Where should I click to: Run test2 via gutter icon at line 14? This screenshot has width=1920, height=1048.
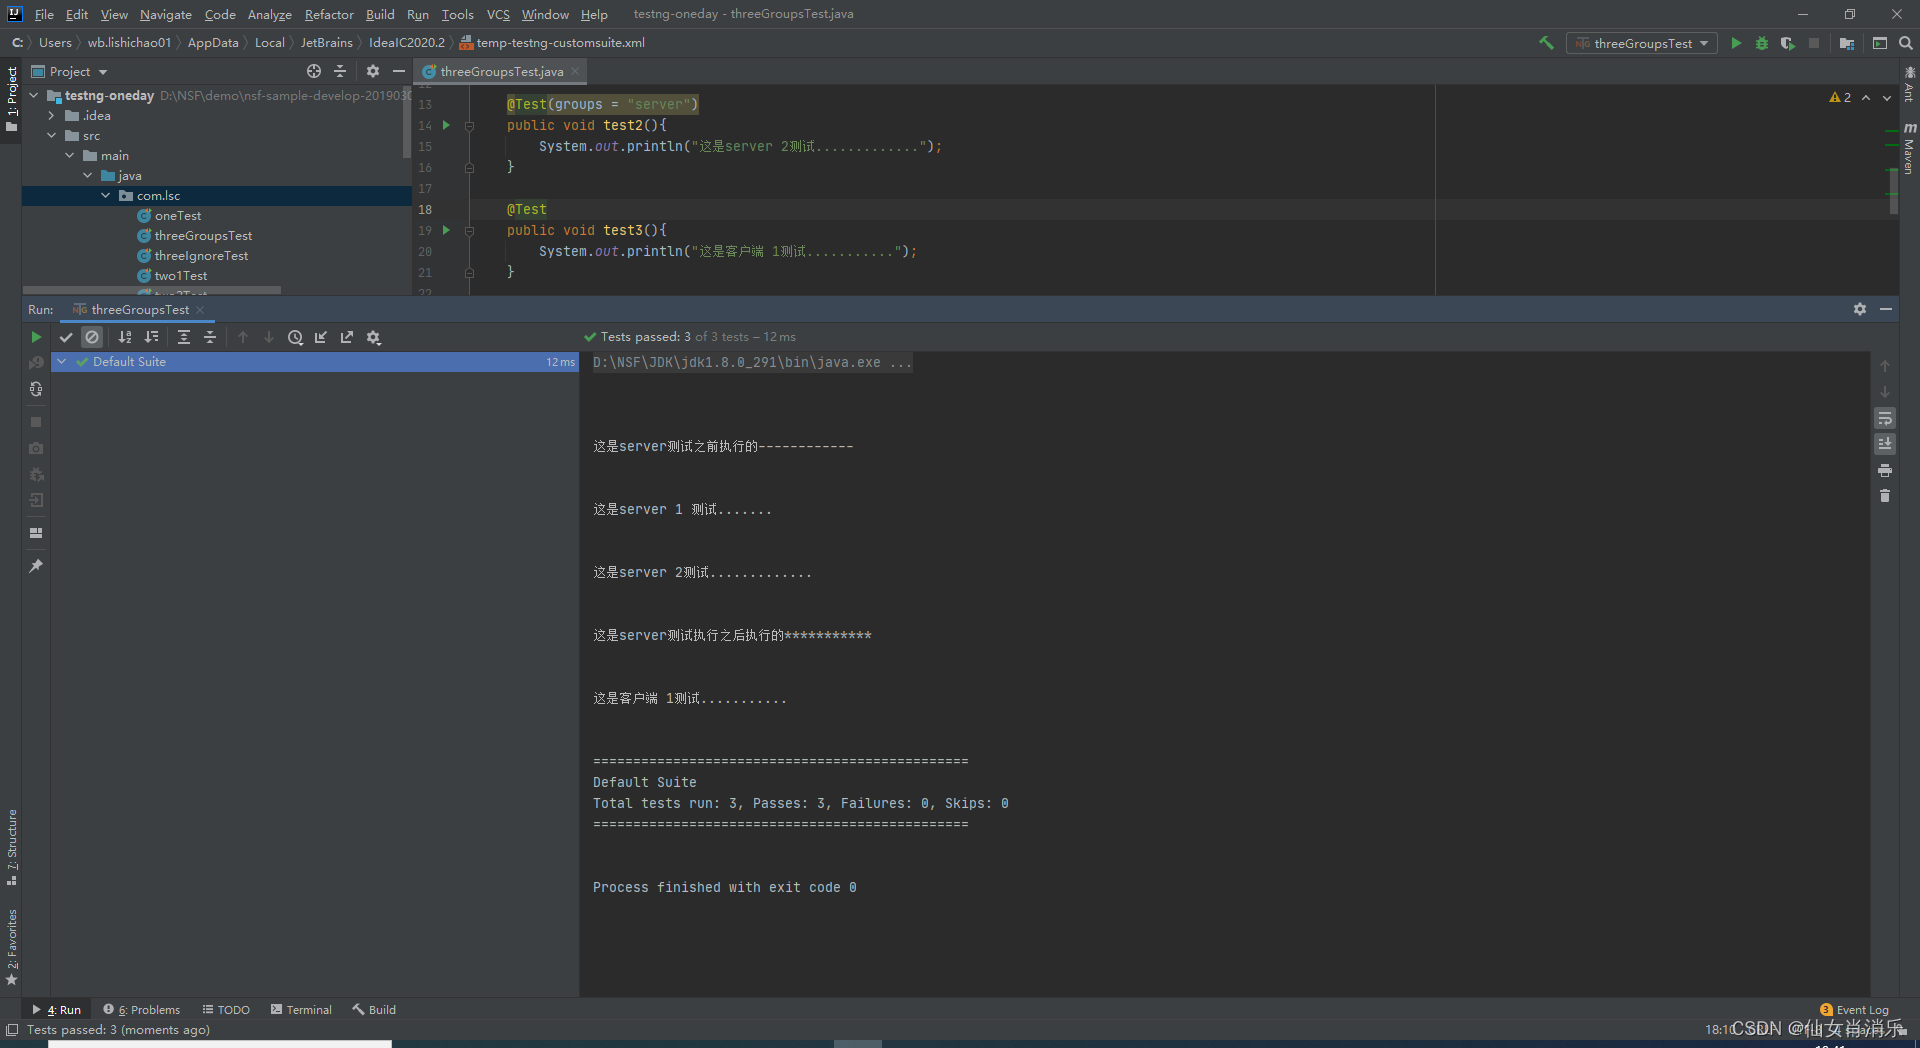pos(446,125)
